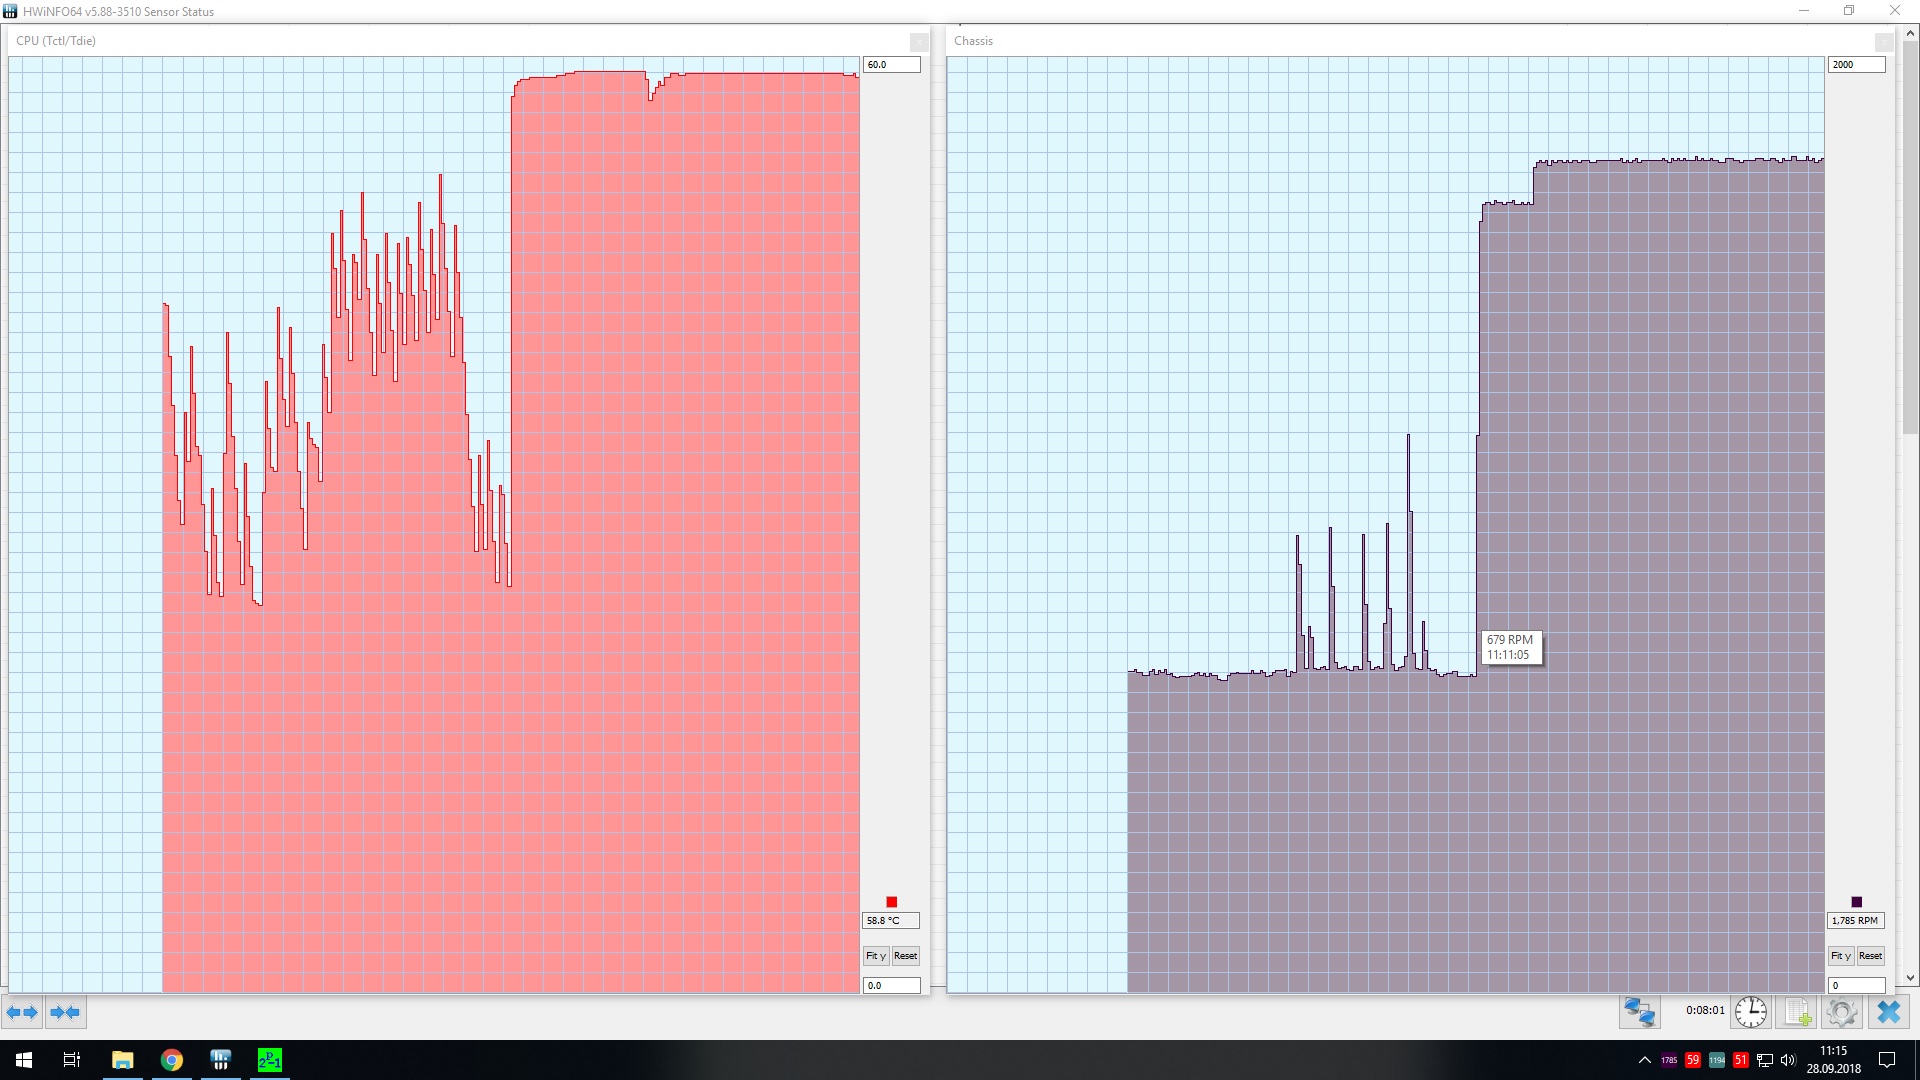Close sensors with the blue X icon
The image size is (1920, 1080).
coord(1888,1012)
